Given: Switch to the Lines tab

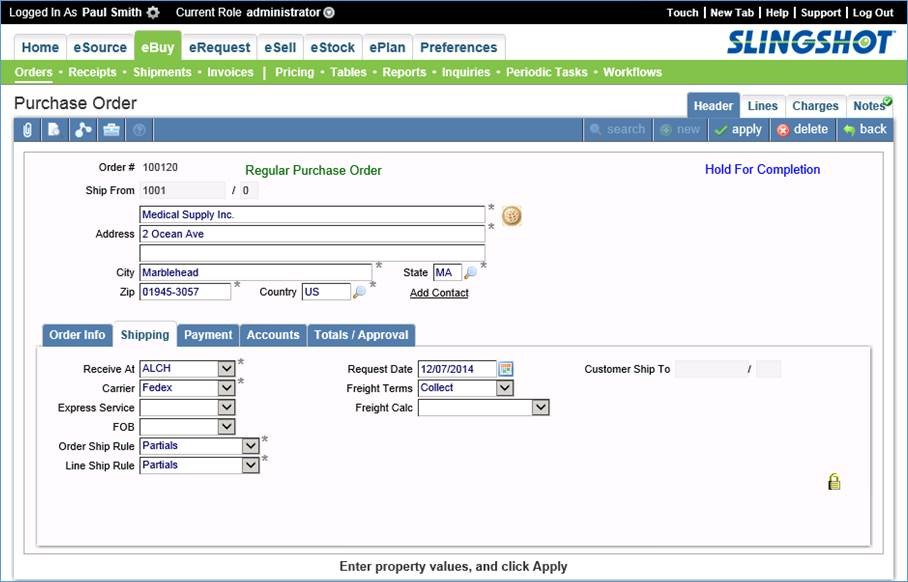Looking at the screenshot, I should 762,106.
